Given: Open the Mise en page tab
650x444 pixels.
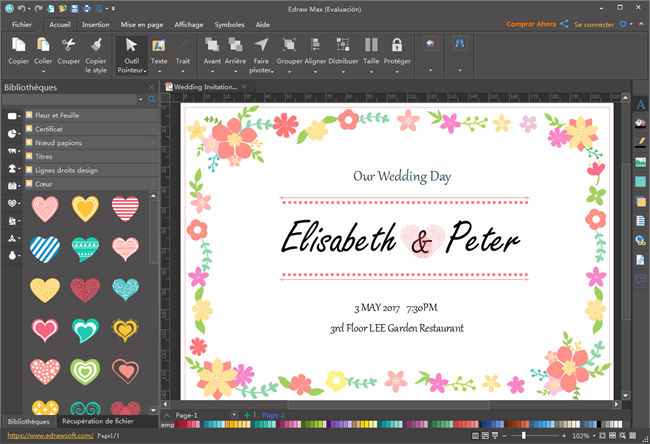Looking at the screenshot, I should [x=143, y=23].
